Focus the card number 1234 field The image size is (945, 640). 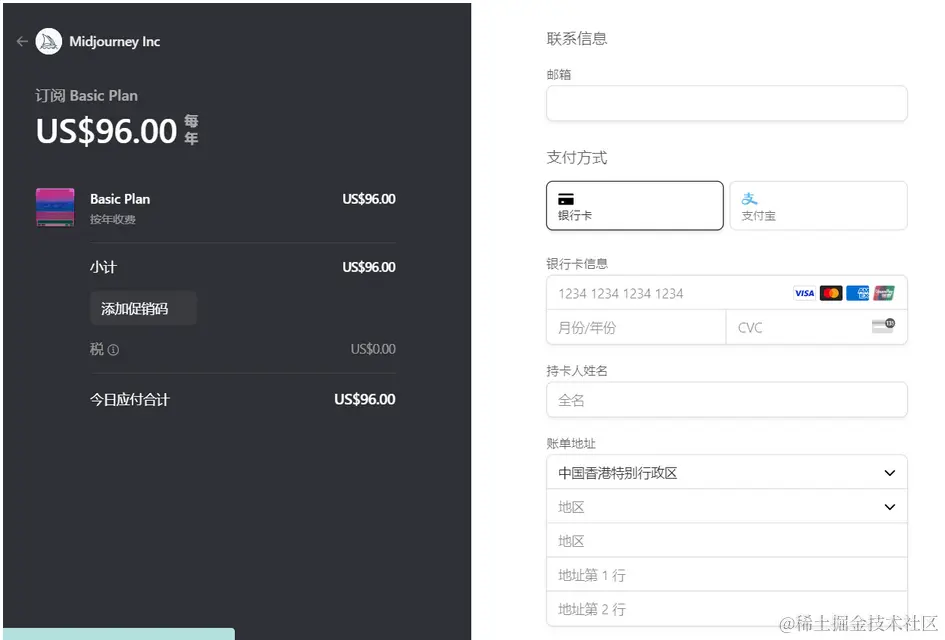tap(727, 293)
